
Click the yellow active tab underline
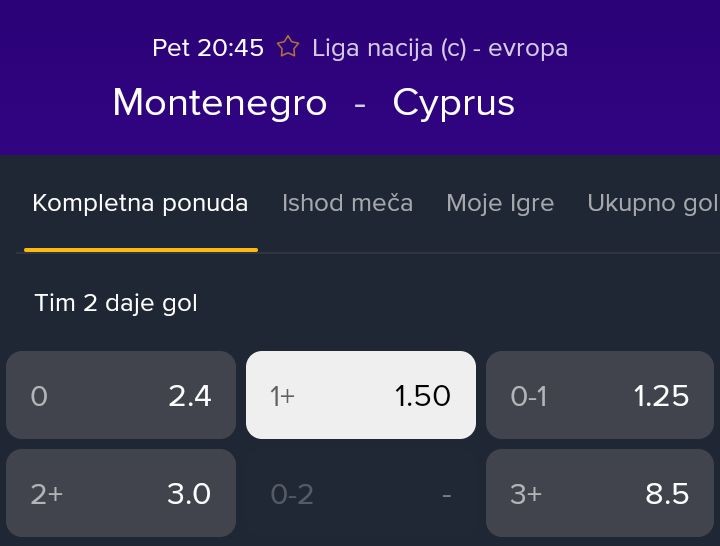tap(141, 250)
